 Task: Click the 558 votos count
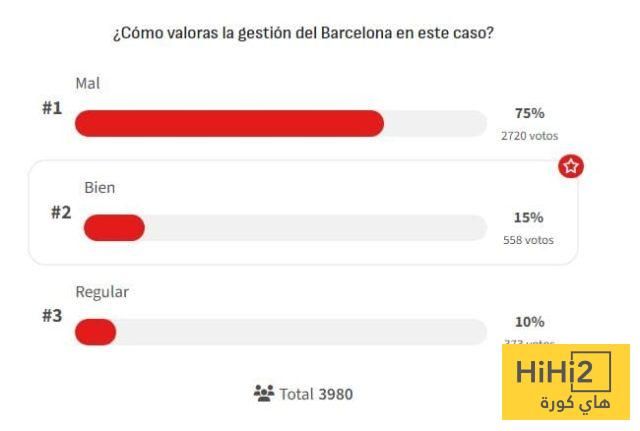pos(528,240)
